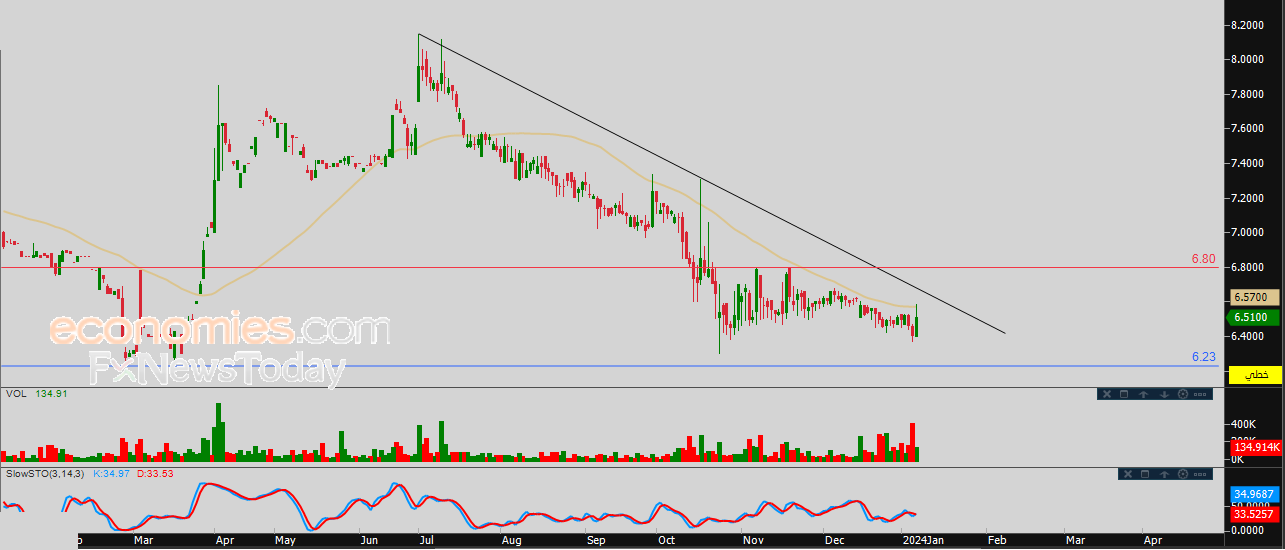Image resolution: width=1285 pixels, height=550 pixels.
Task: Close the VOL indicator panel
Action: pyautogui.click(x=1107, y=394)
